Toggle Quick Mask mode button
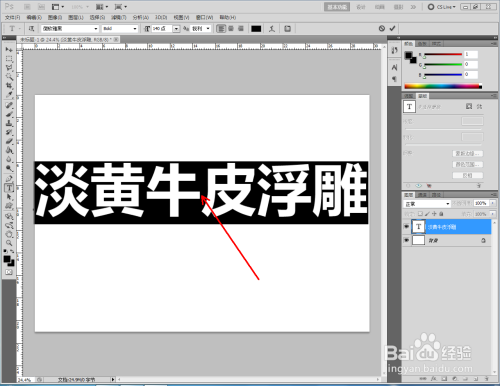 (9, 272)
